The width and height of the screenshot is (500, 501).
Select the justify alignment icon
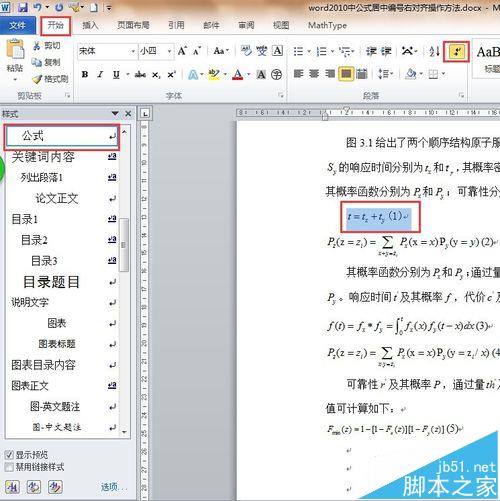[x=346, y=74]
